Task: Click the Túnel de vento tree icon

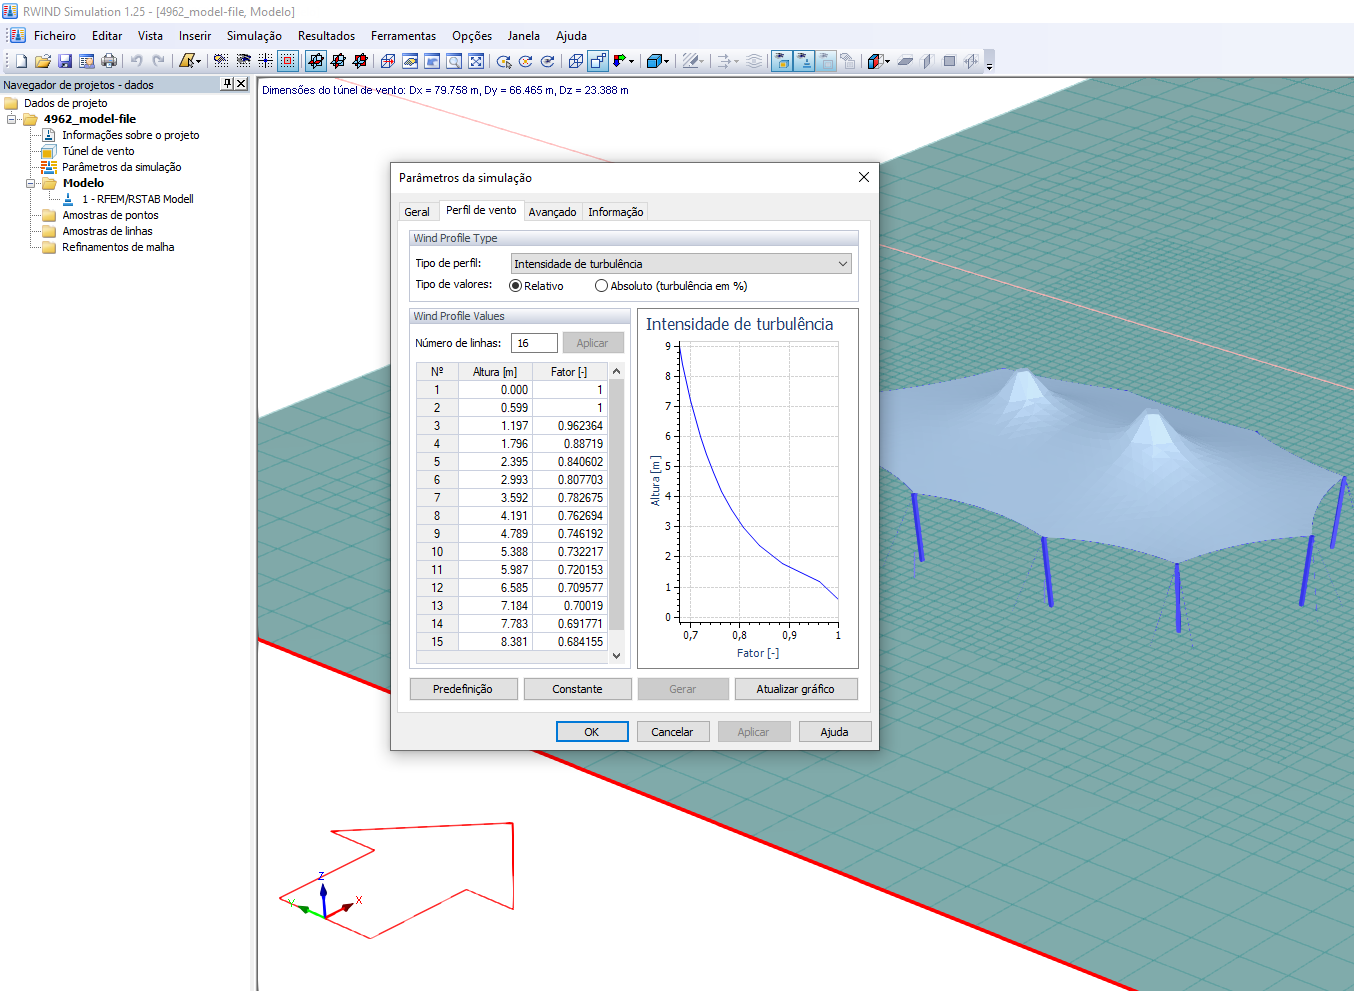Action: [x=48, y=151]
